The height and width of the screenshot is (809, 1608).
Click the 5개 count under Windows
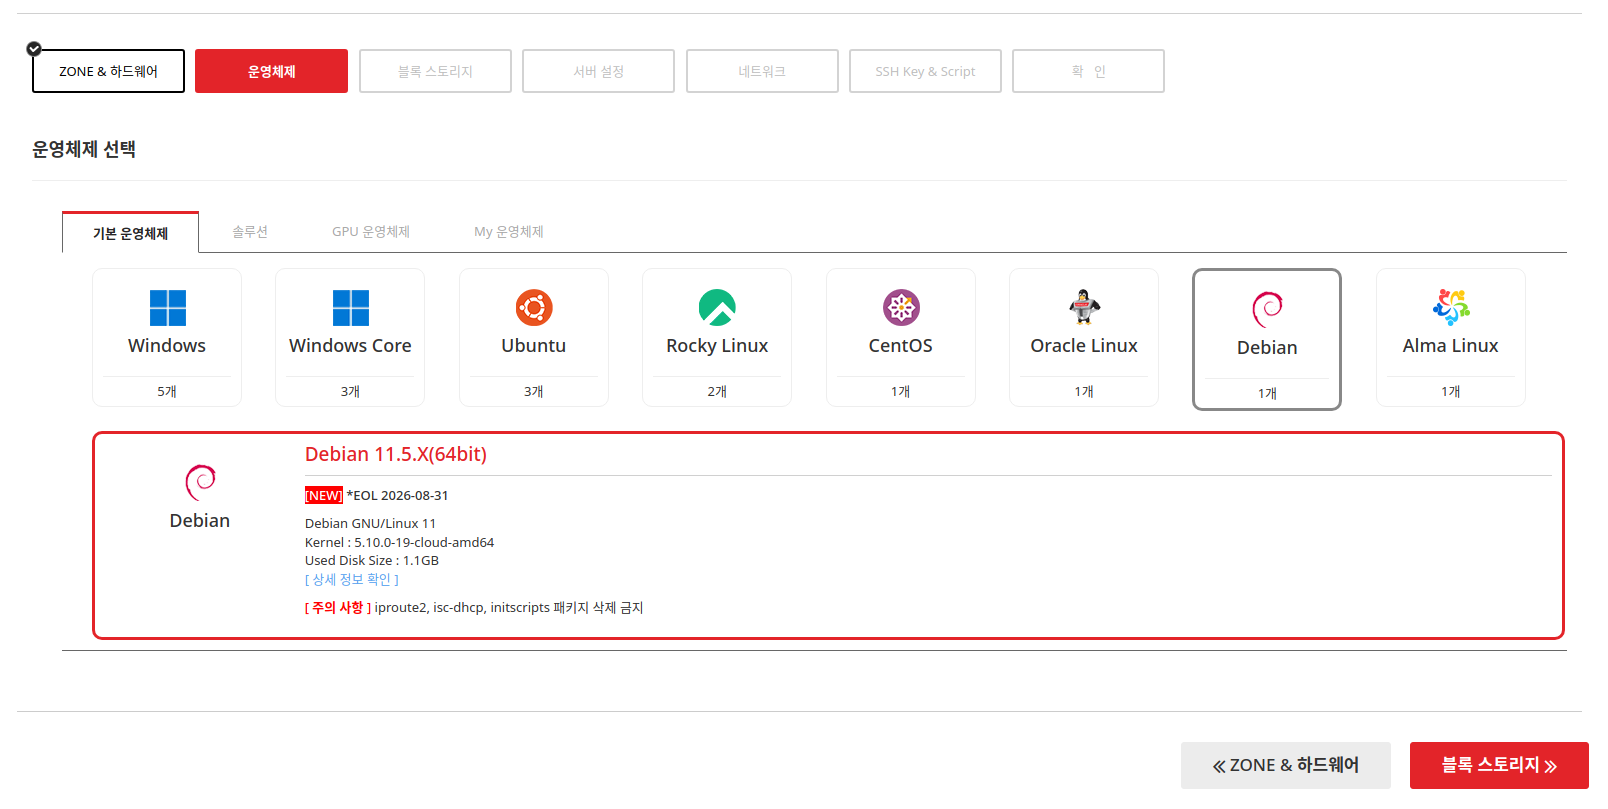coord(167,392)
